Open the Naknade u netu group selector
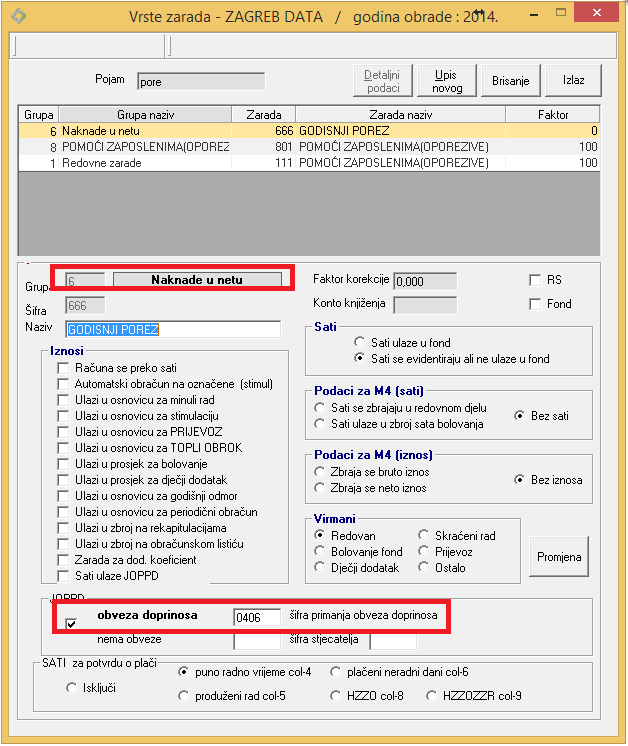The height and width of the screenshot is (746, 628). click(x=197, y=280)
